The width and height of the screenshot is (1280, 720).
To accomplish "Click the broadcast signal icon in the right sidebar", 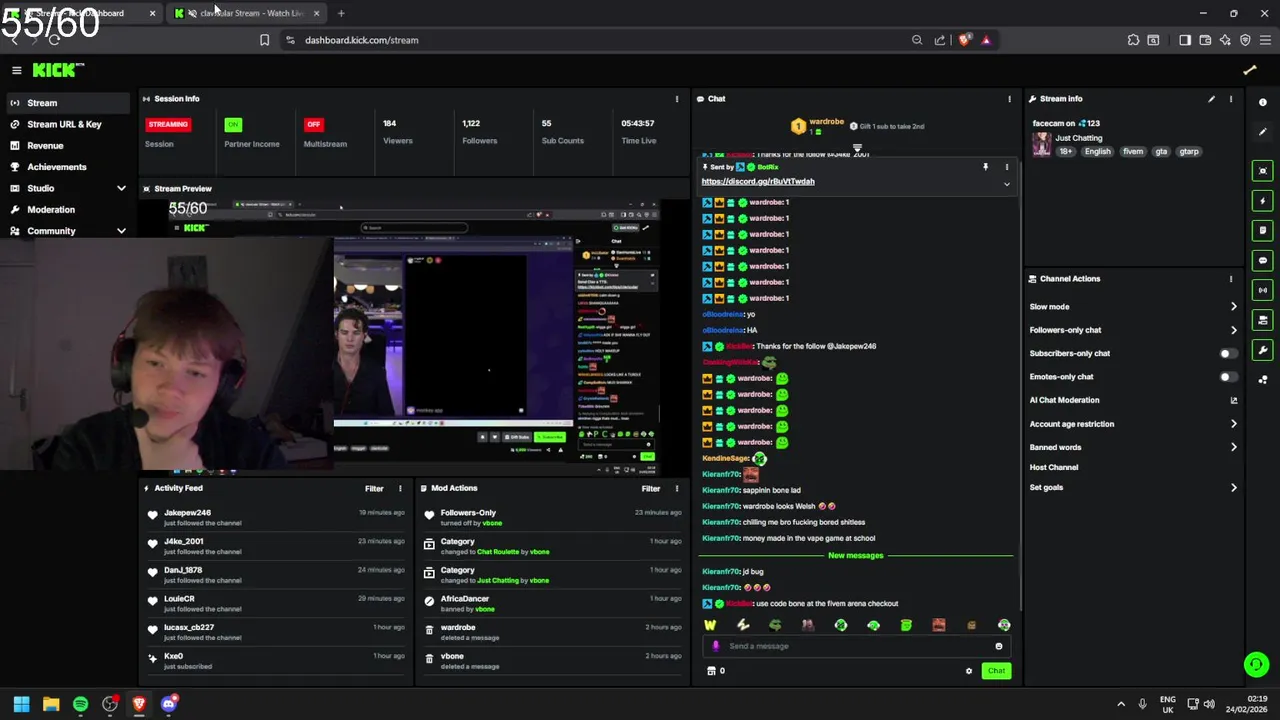I will (1263, 290).
